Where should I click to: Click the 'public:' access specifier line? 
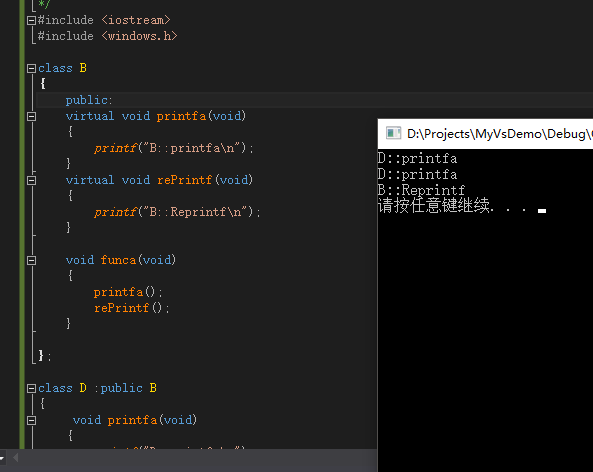89,100
